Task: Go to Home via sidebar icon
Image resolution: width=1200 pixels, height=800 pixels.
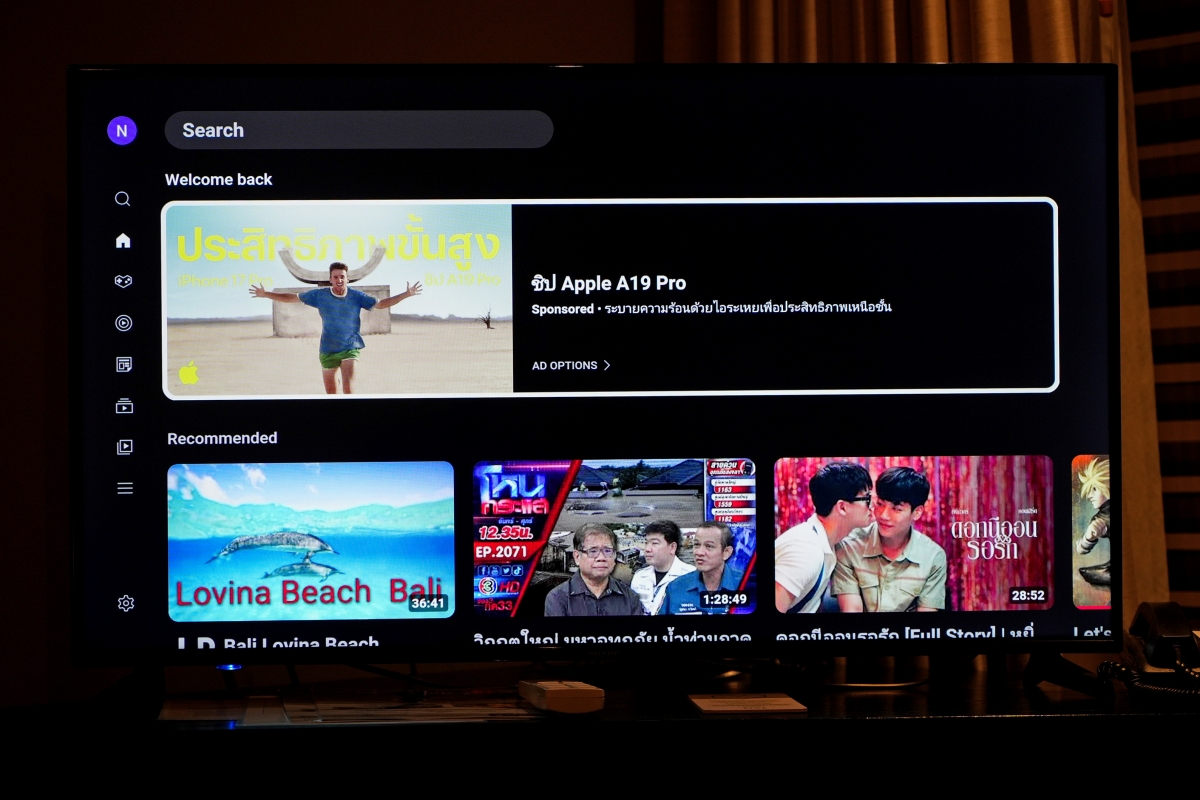Action: click(x=123, y=240)
